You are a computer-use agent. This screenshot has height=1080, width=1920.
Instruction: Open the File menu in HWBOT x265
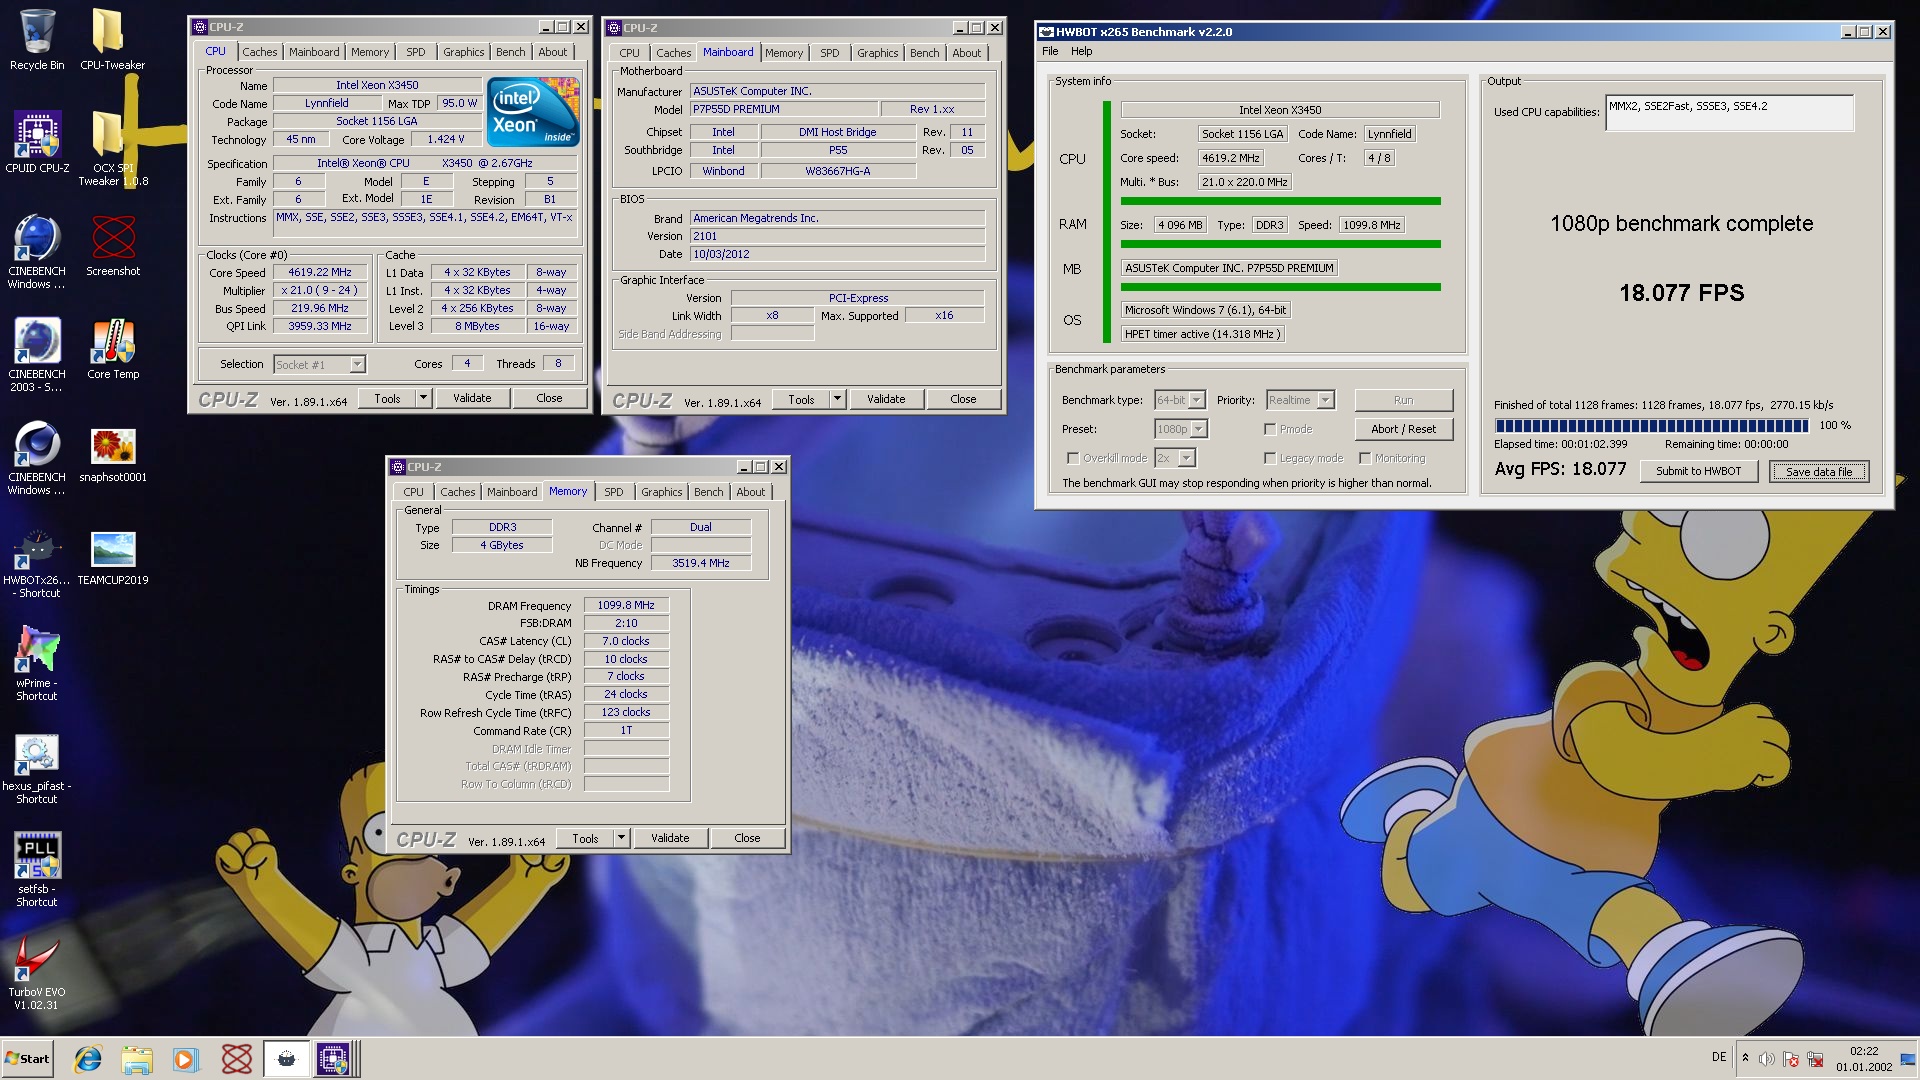point(1050,51)
